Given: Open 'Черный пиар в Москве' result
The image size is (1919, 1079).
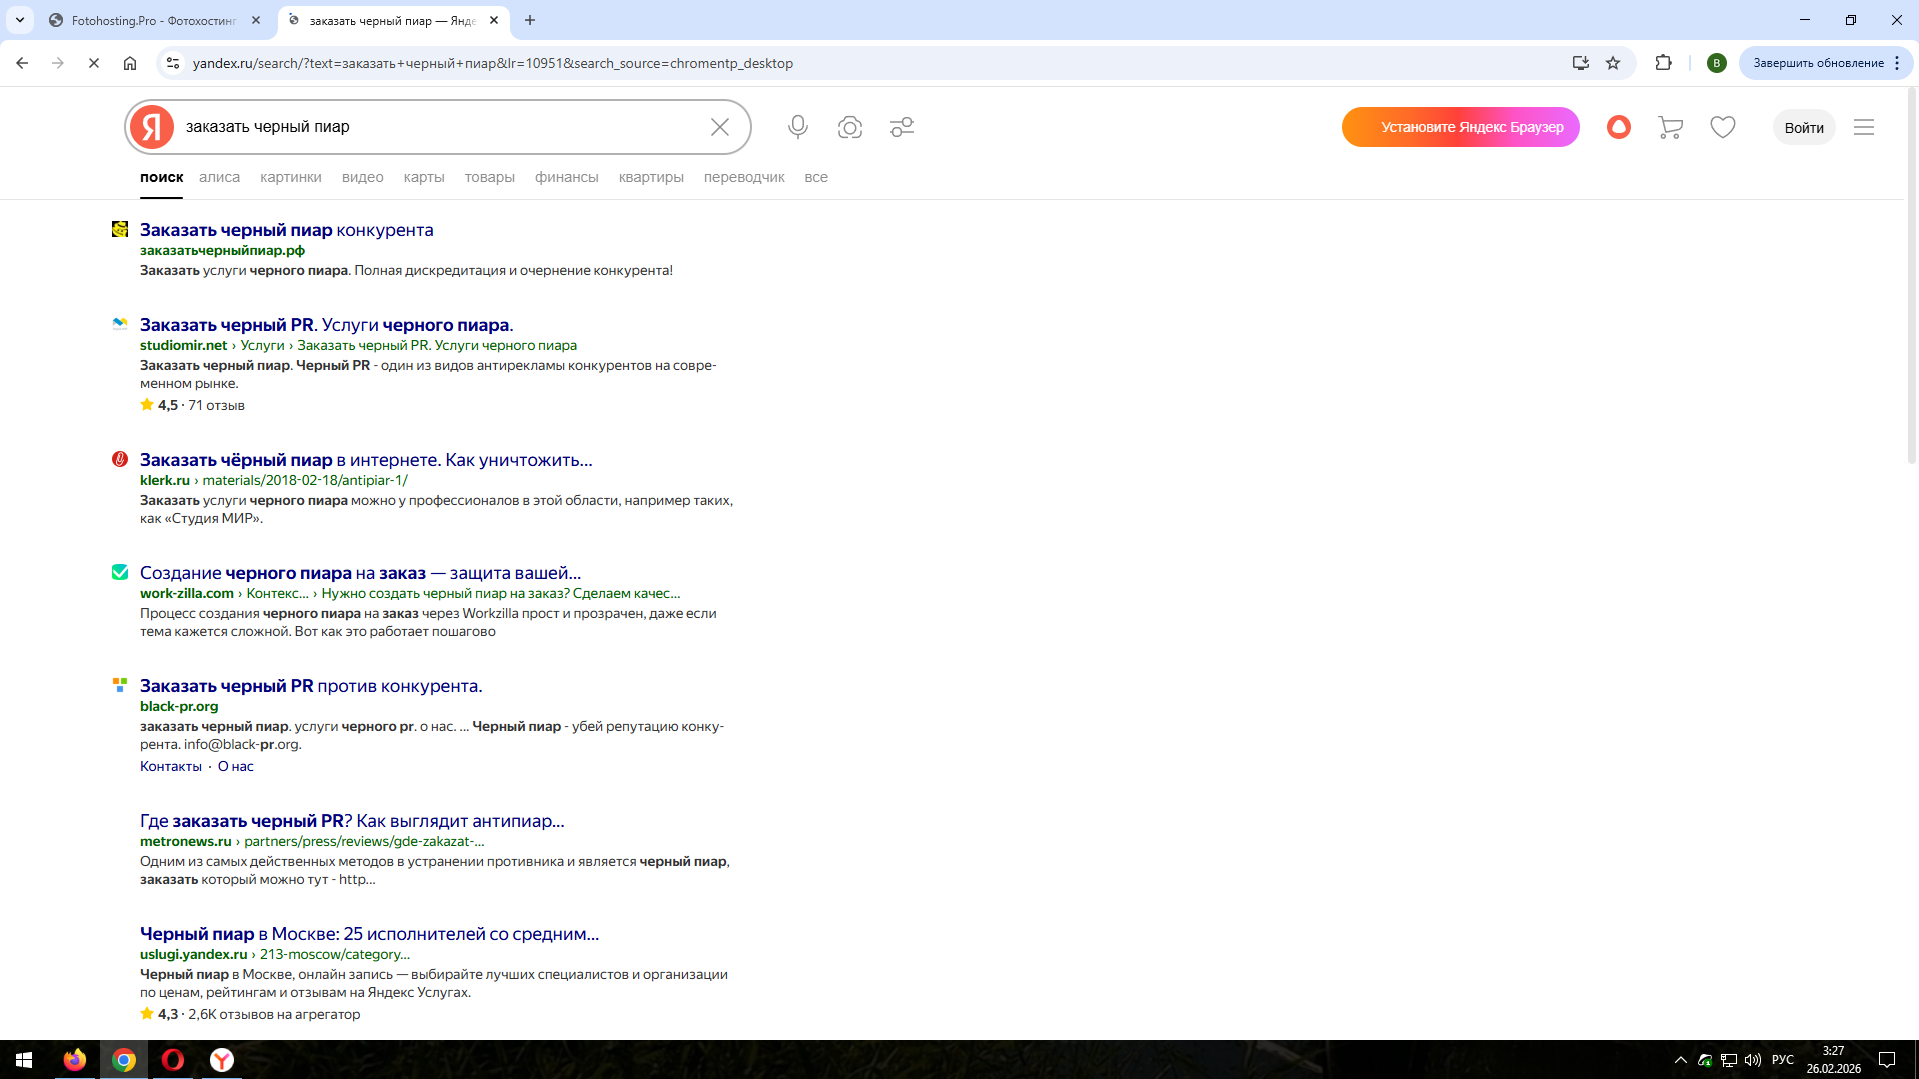Looking at the screenshot, I should tap(369, 934).
